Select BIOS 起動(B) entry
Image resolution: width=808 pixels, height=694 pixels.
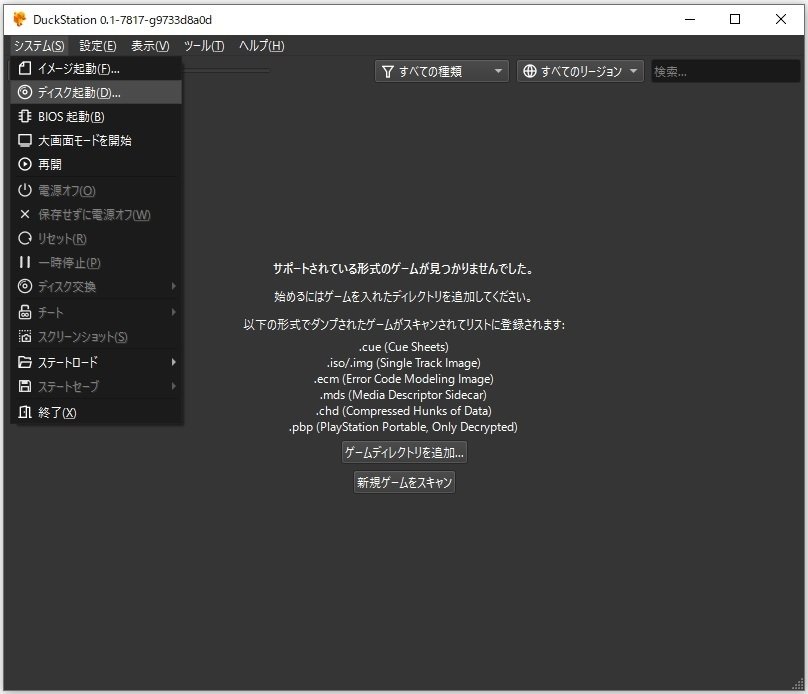[96, 116]
